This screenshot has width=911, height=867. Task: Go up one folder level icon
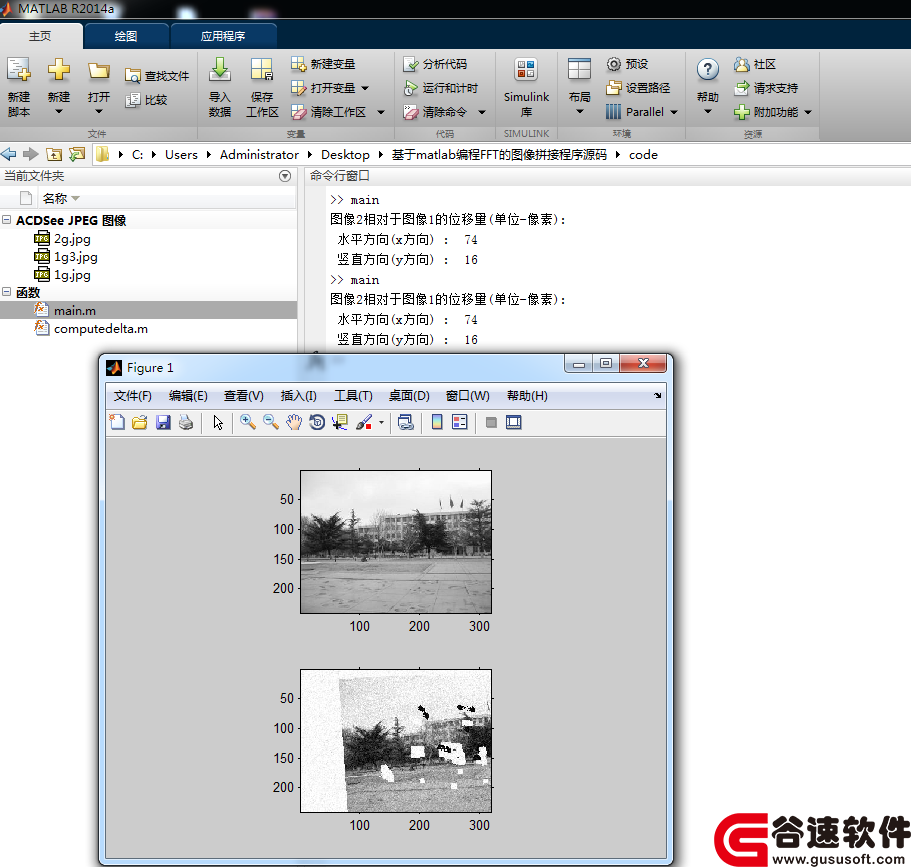pos(54,154)
